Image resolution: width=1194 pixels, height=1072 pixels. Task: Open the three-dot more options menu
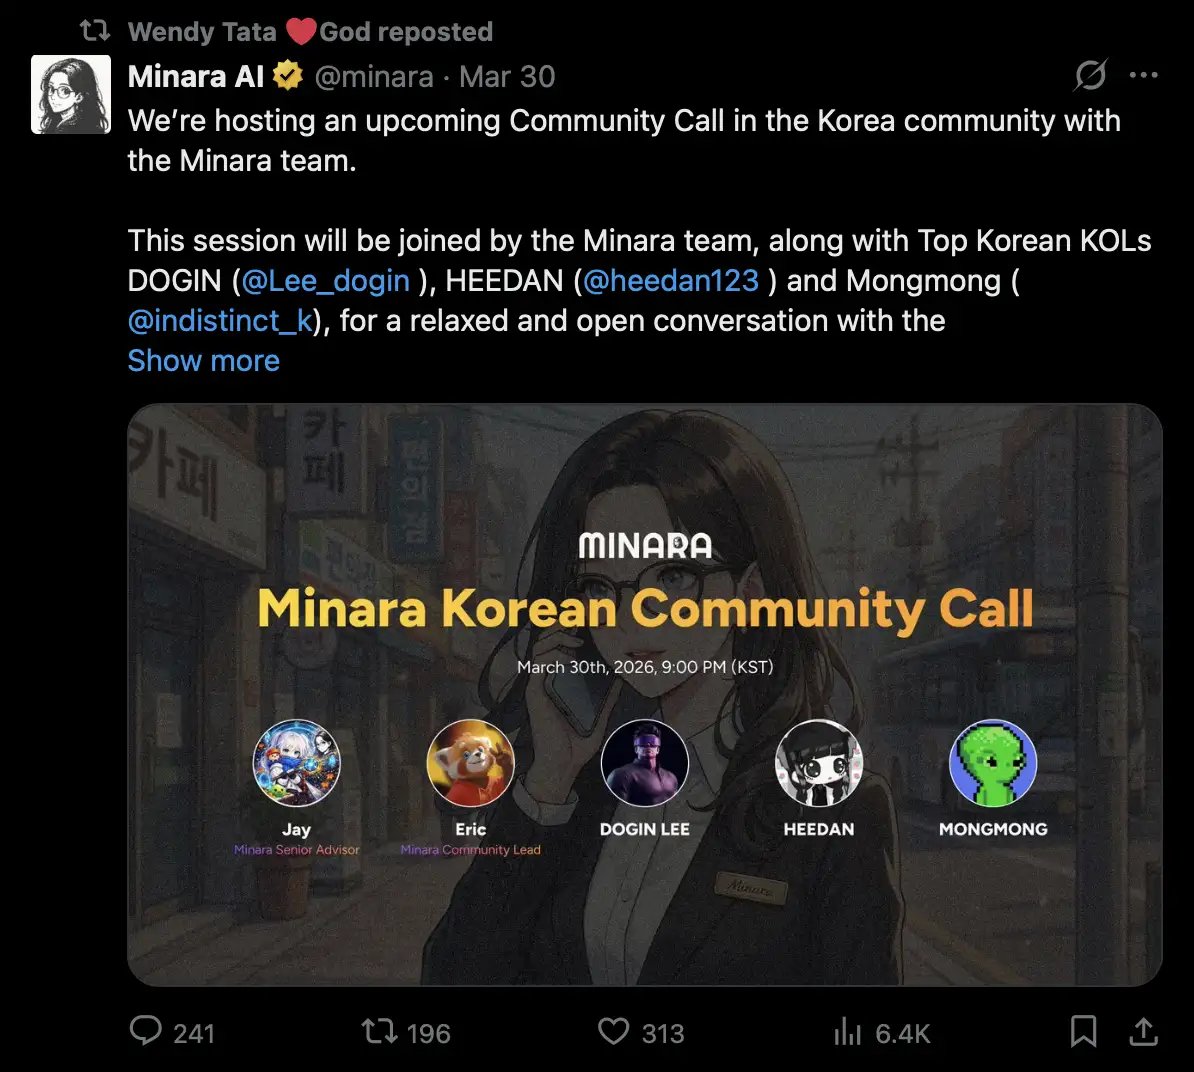point(1144,75)
